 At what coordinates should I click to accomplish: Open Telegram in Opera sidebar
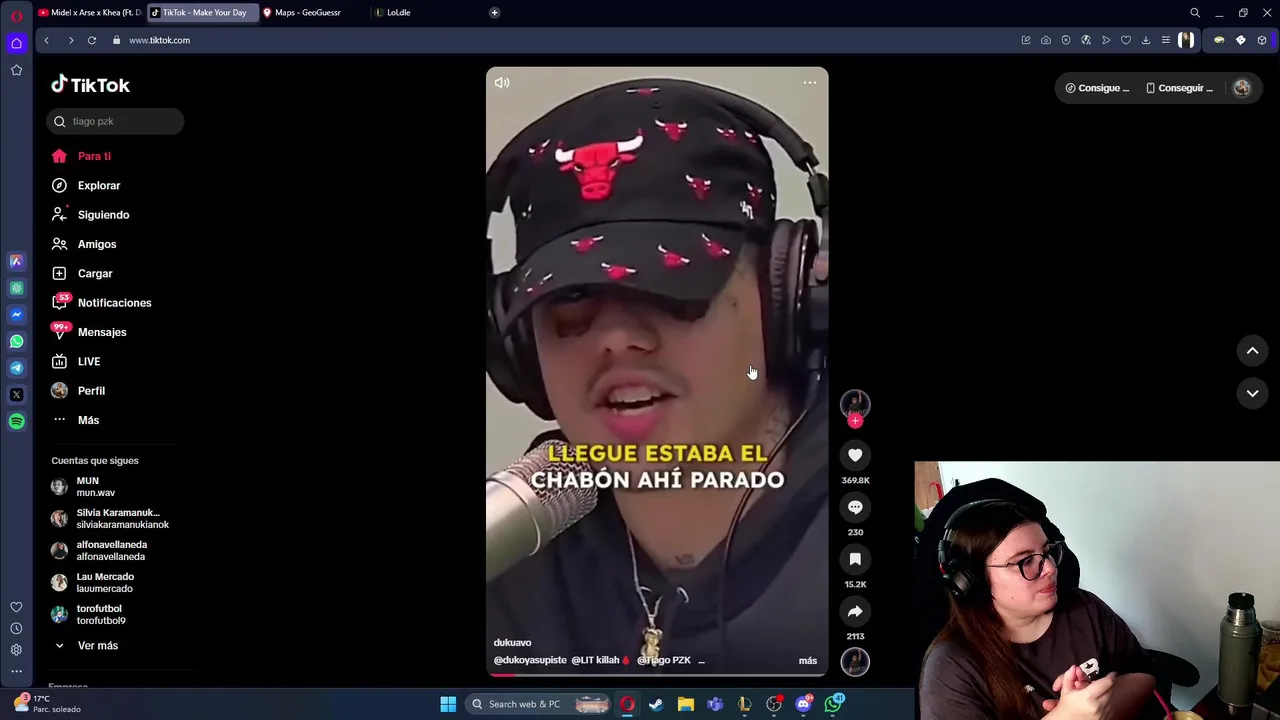click(x=16, y=368)
